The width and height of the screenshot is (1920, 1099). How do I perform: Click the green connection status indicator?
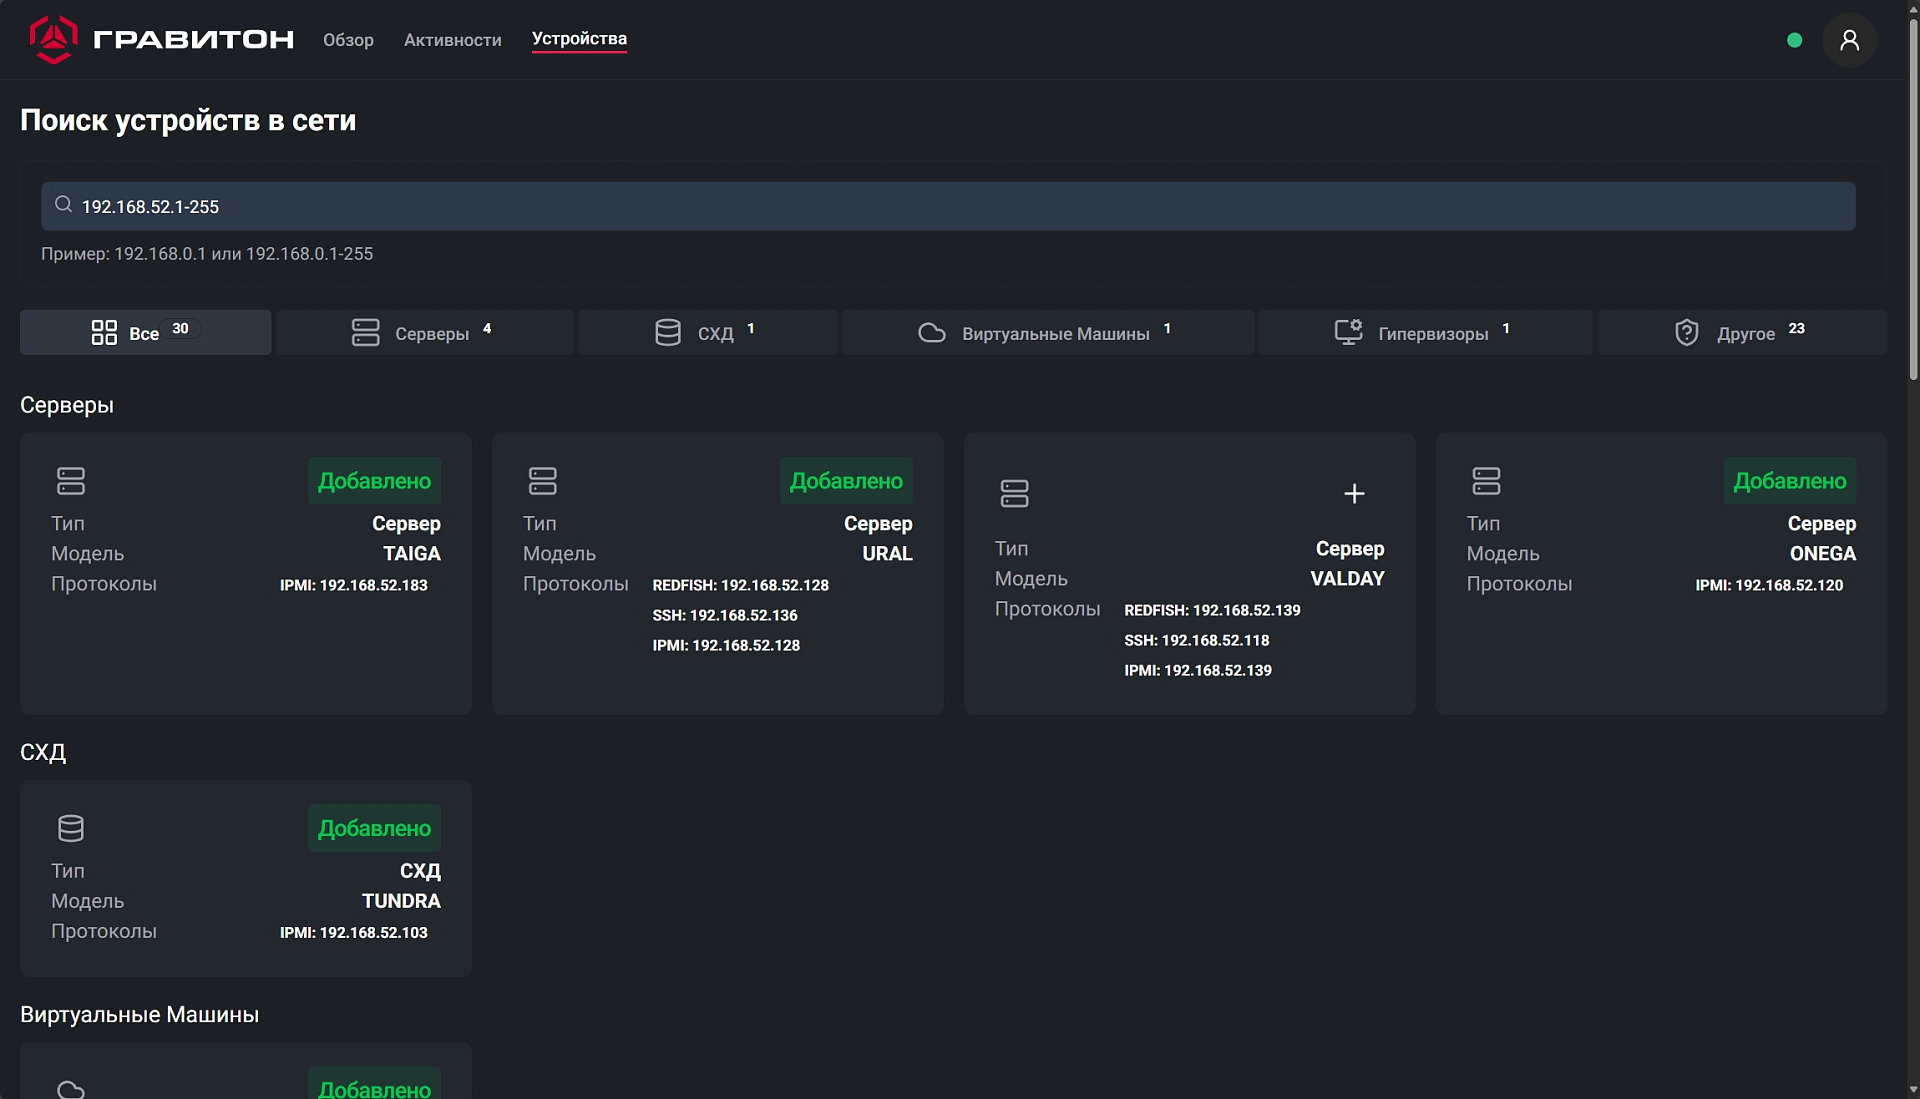[x=1794, y=40]
